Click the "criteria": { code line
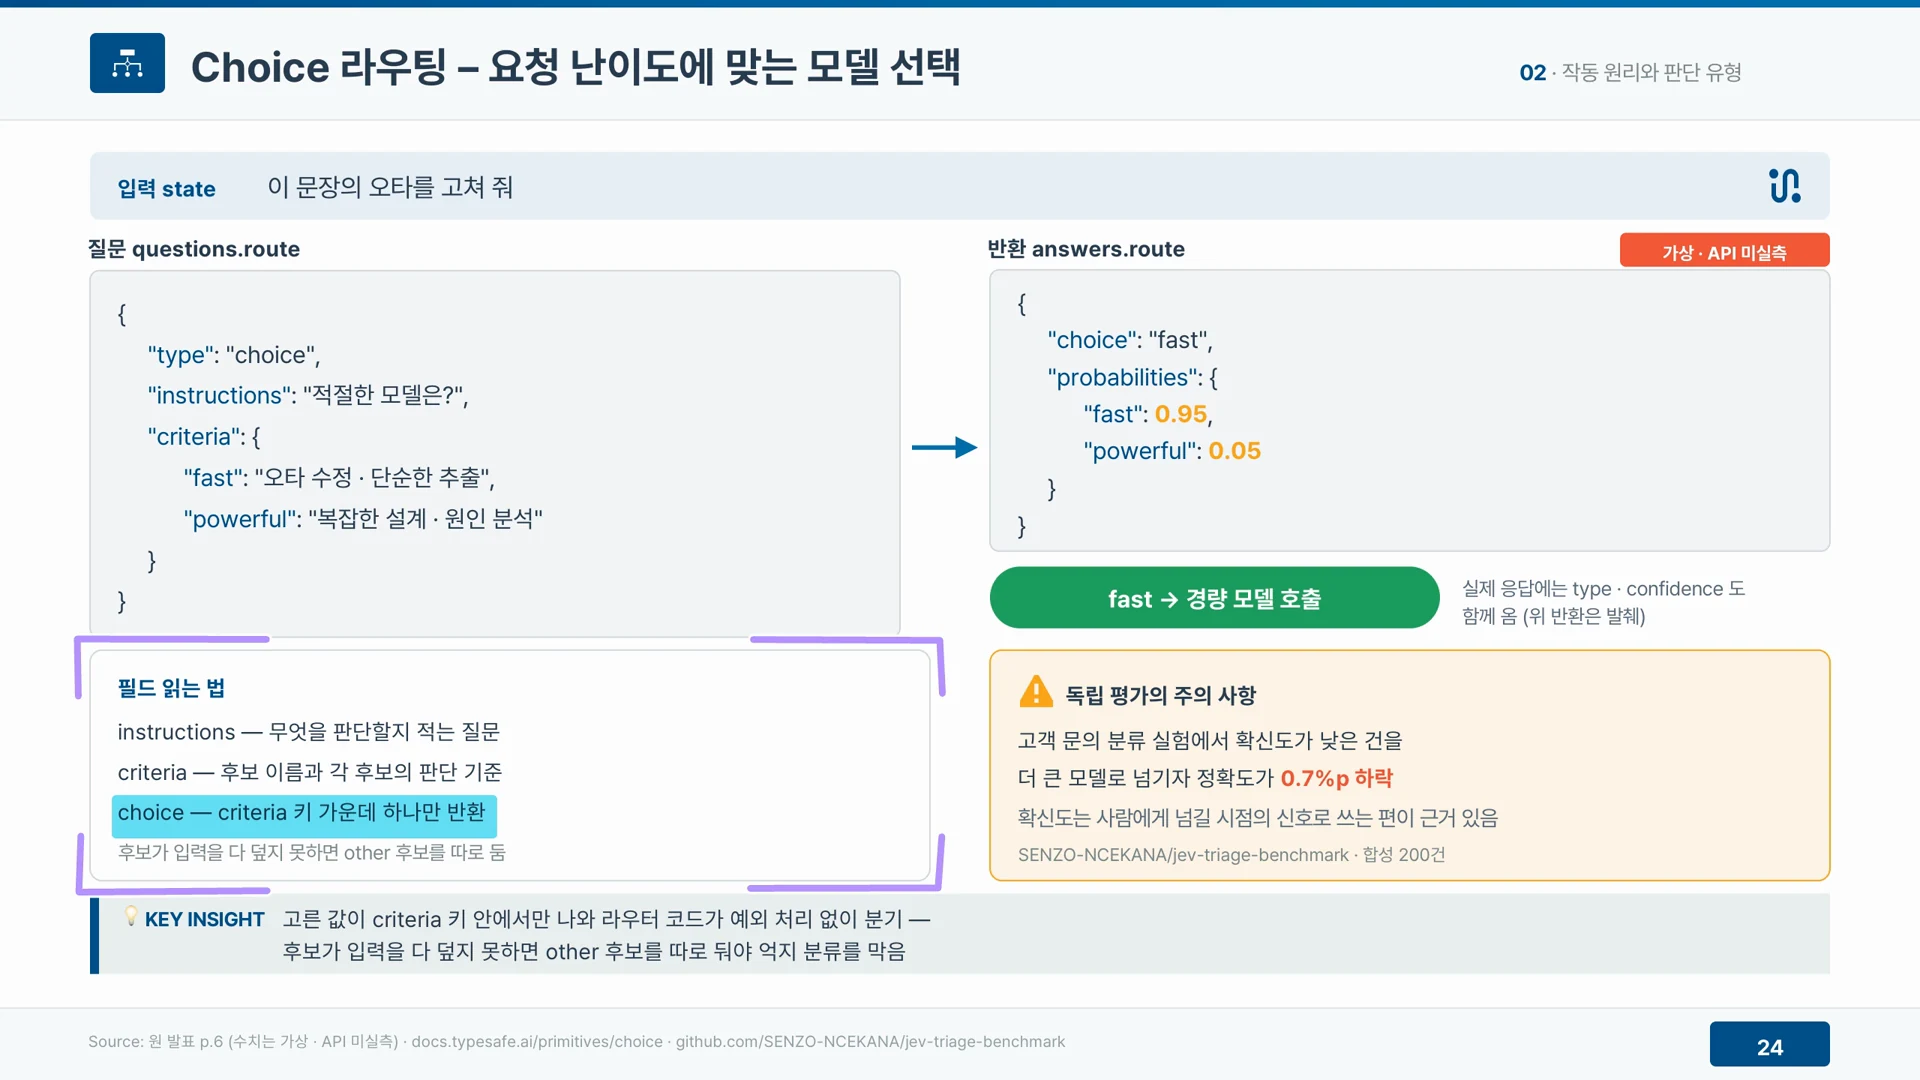The image size is (1920, 1080). tap(204, 437)
